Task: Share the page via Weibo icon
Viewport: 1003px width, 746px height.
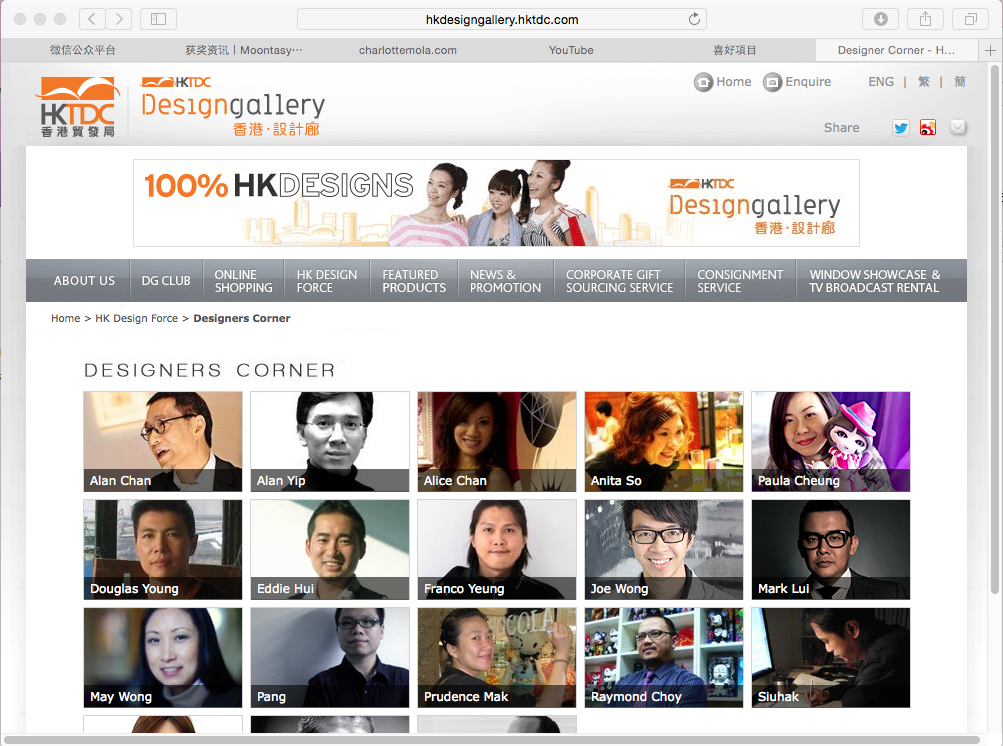Action: [x=928, y=128]
